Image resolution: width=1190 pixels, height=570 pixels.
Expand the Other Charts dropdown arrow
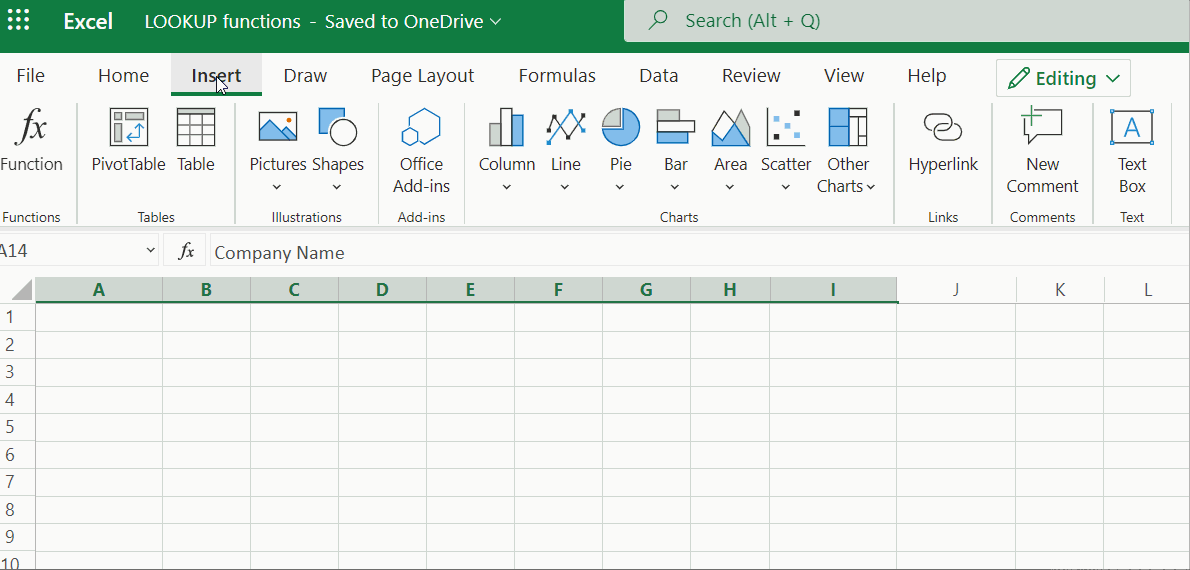tap(870, 187)
